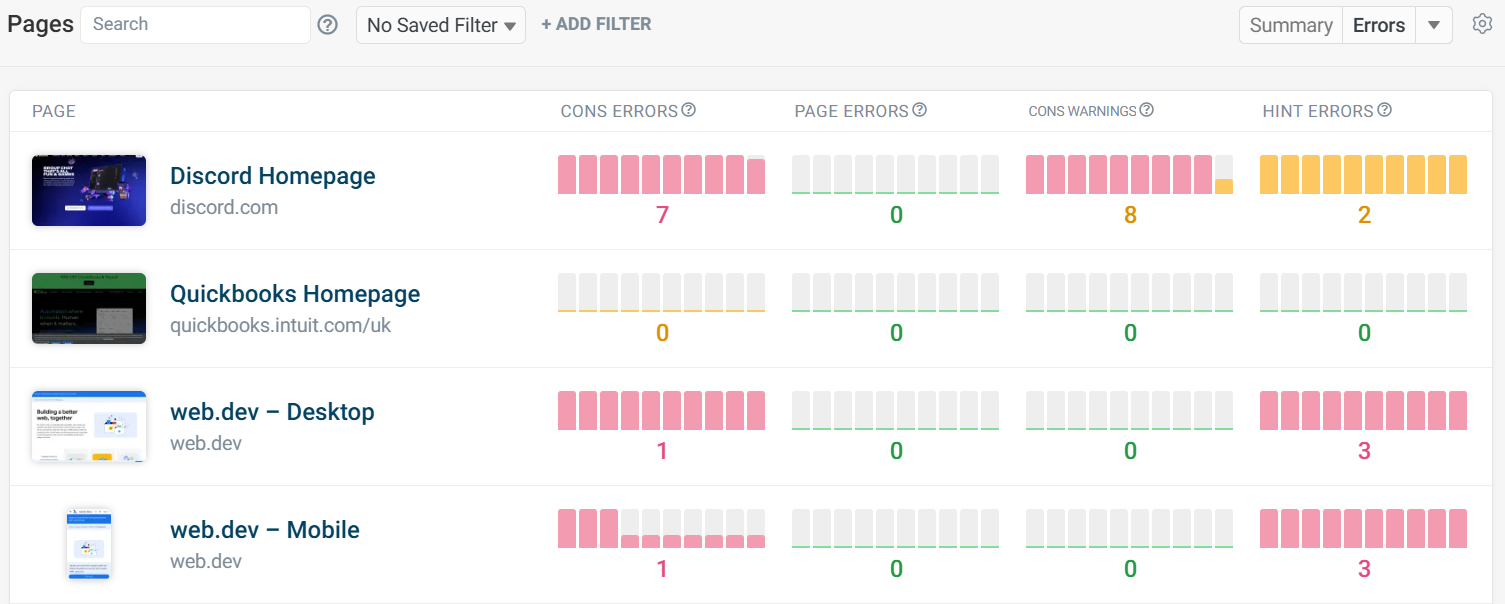Viewport: 1505px width, 604px height.
Task: Open settings using the gear icon
Action: (x=1482, y=23)
